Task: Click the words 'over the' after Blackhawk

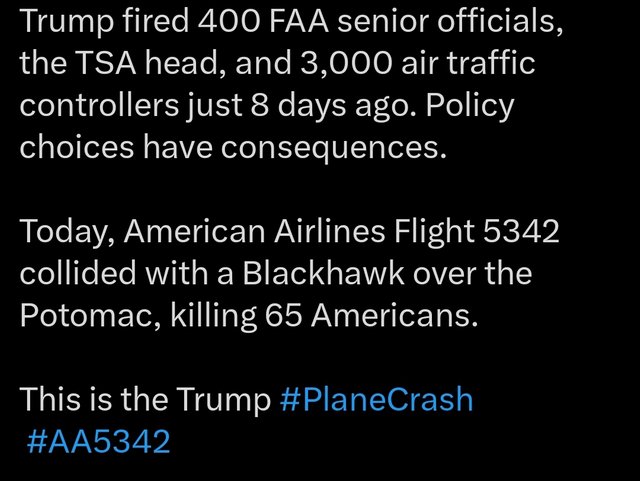Action: click(x=472, y=273)
